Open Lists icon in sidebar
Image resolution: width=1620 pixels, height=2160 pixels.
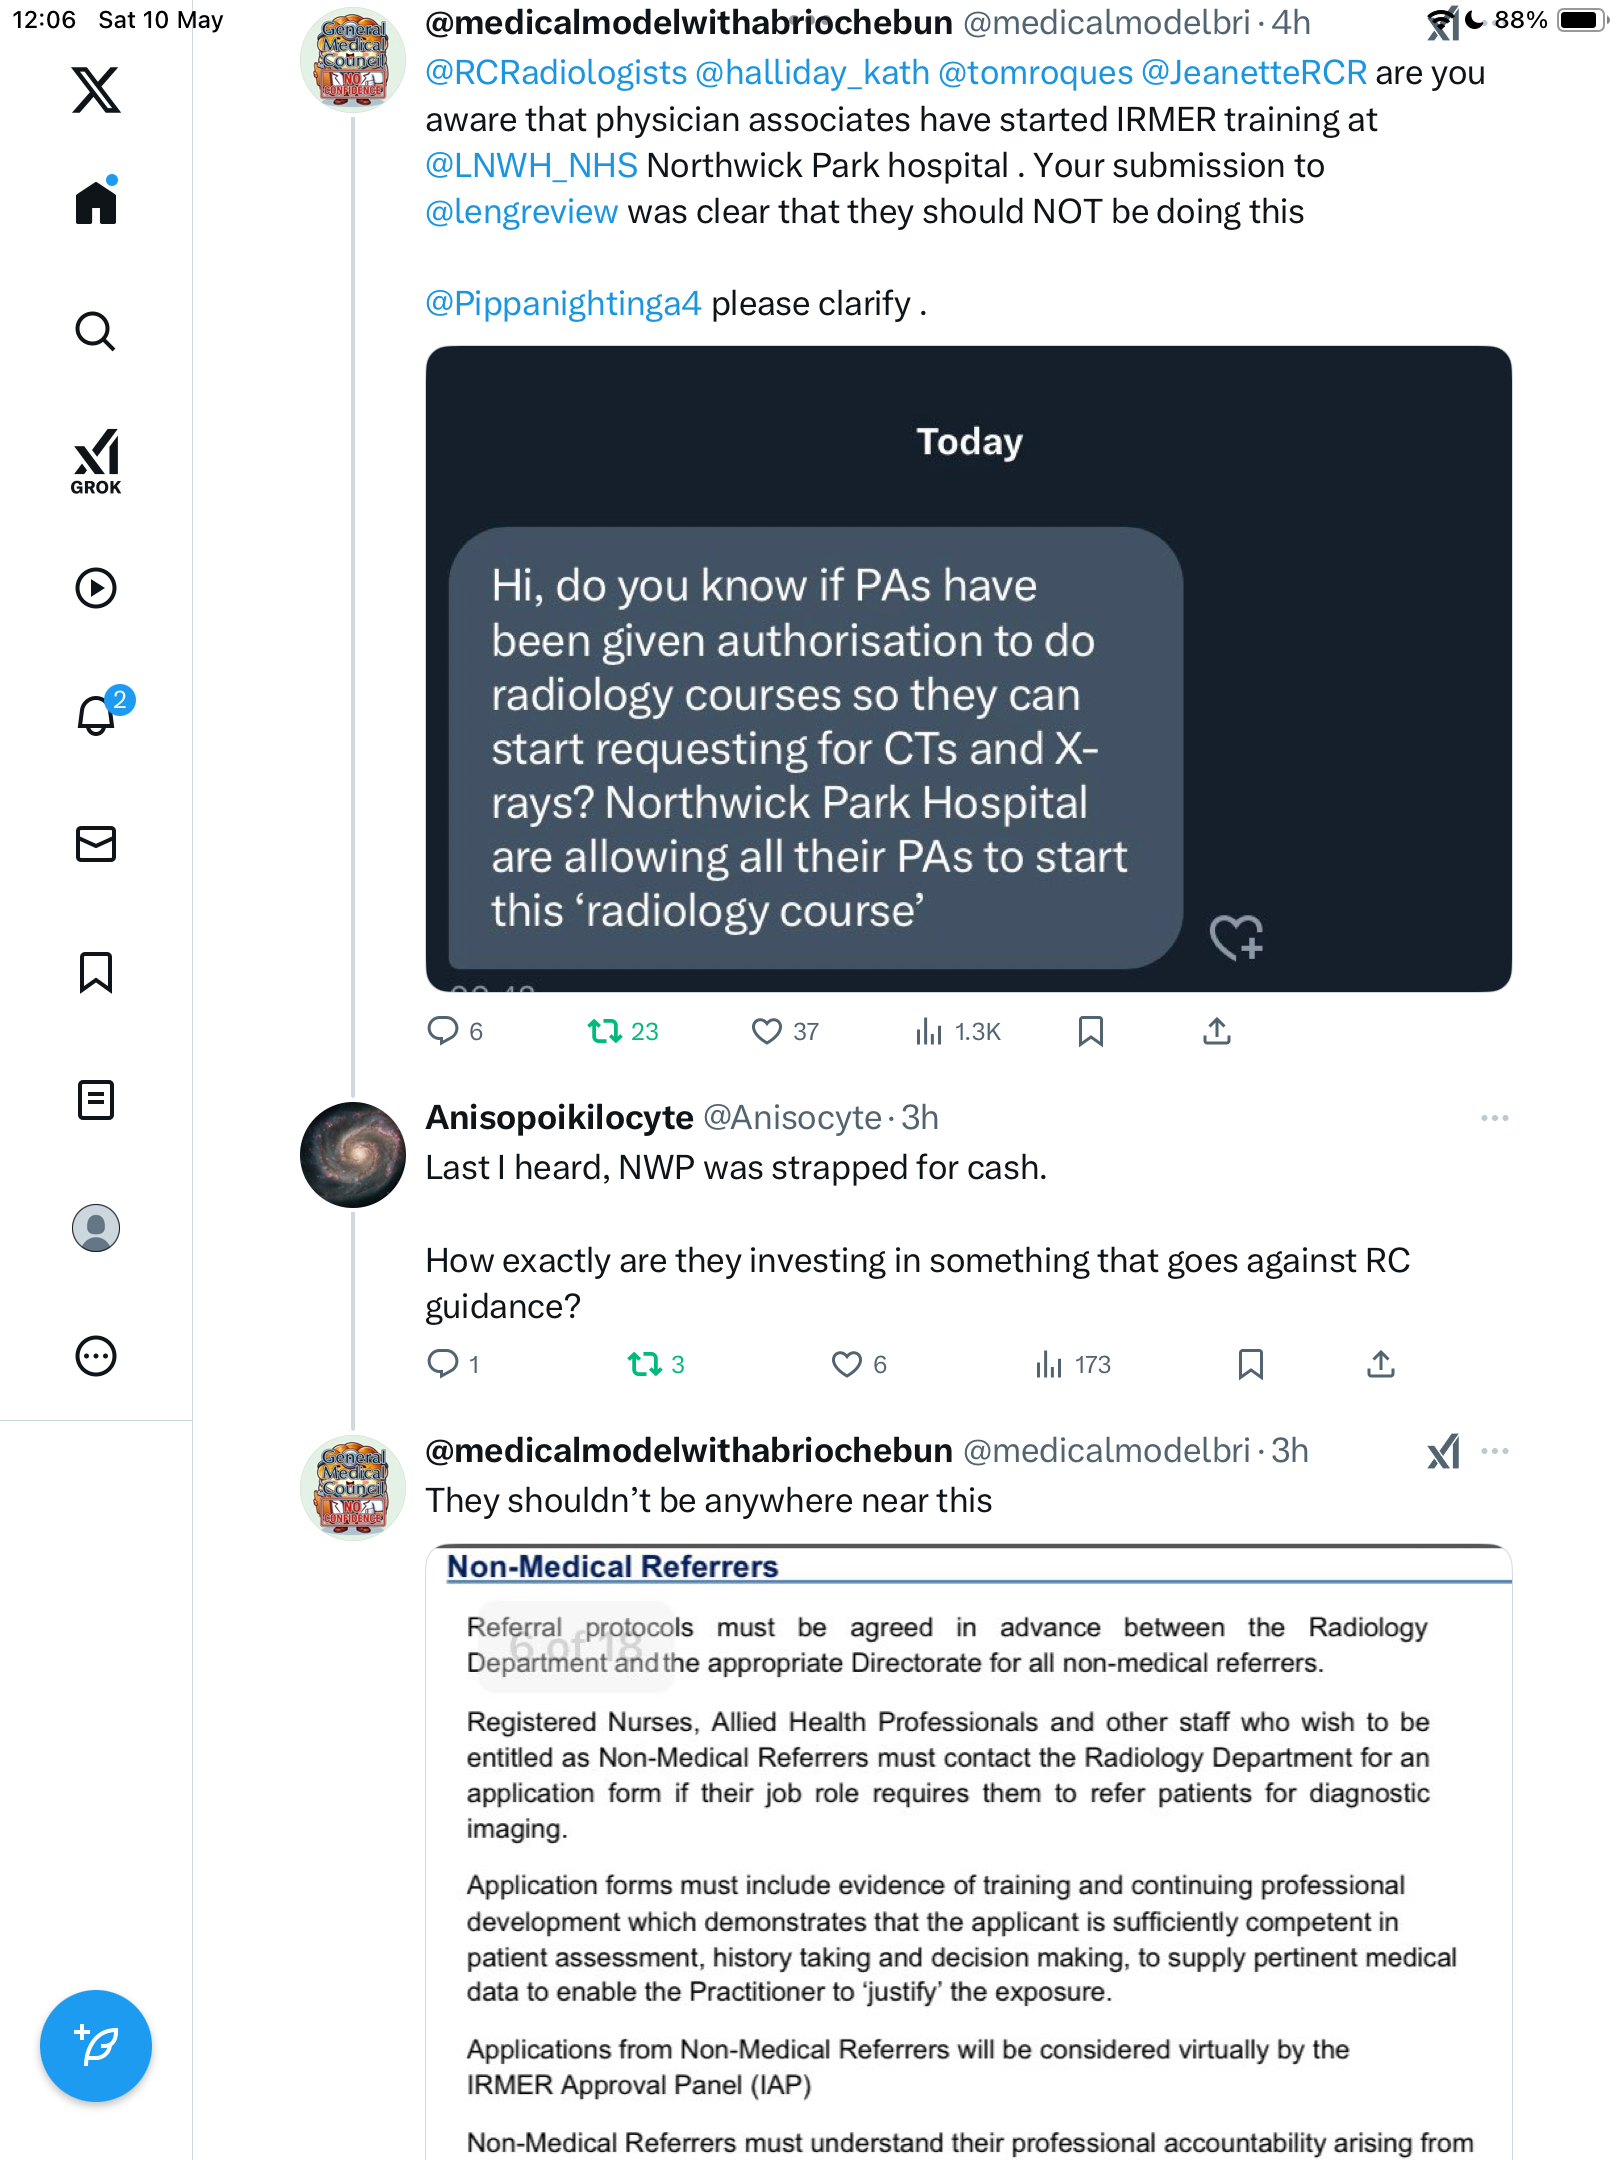[x=96, y=1100]
